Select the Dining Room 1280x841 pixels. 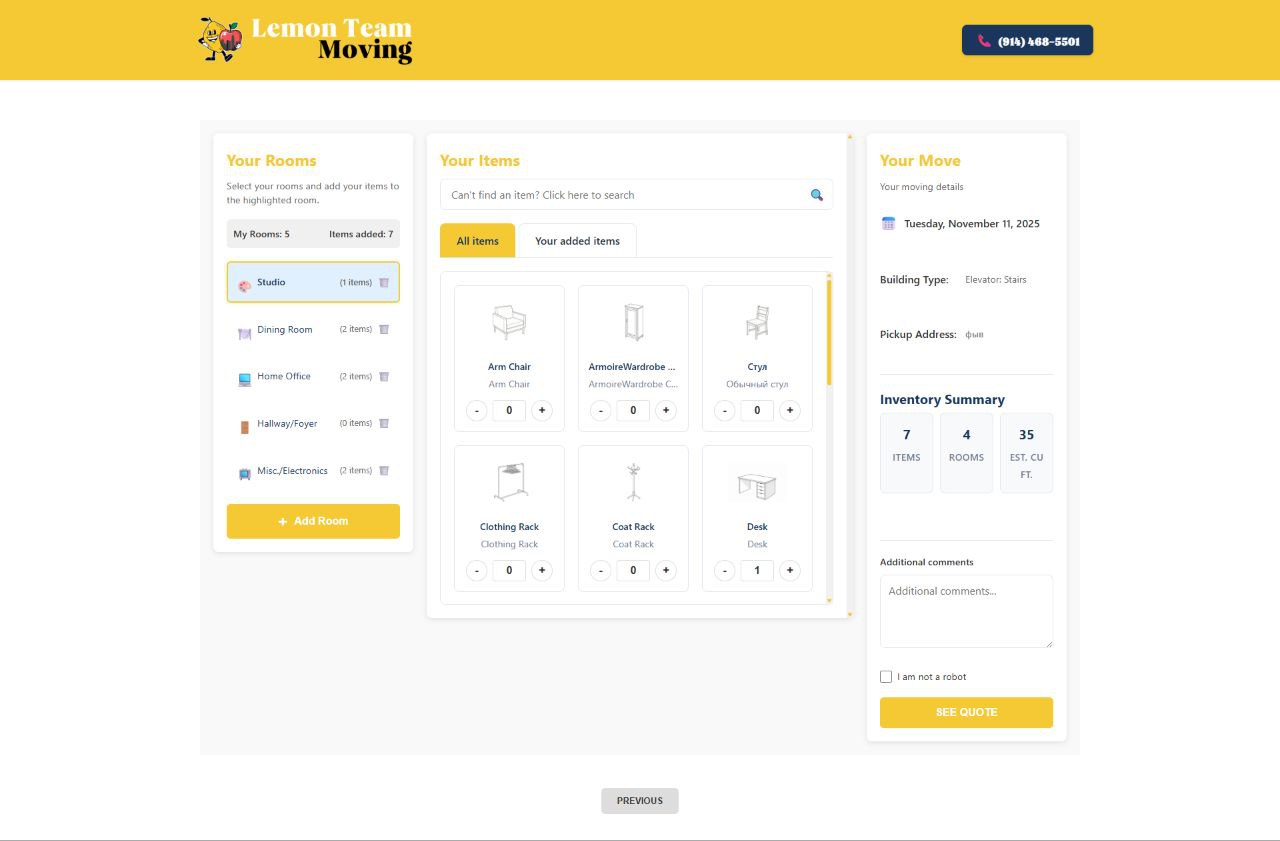(x=313, y=329)
